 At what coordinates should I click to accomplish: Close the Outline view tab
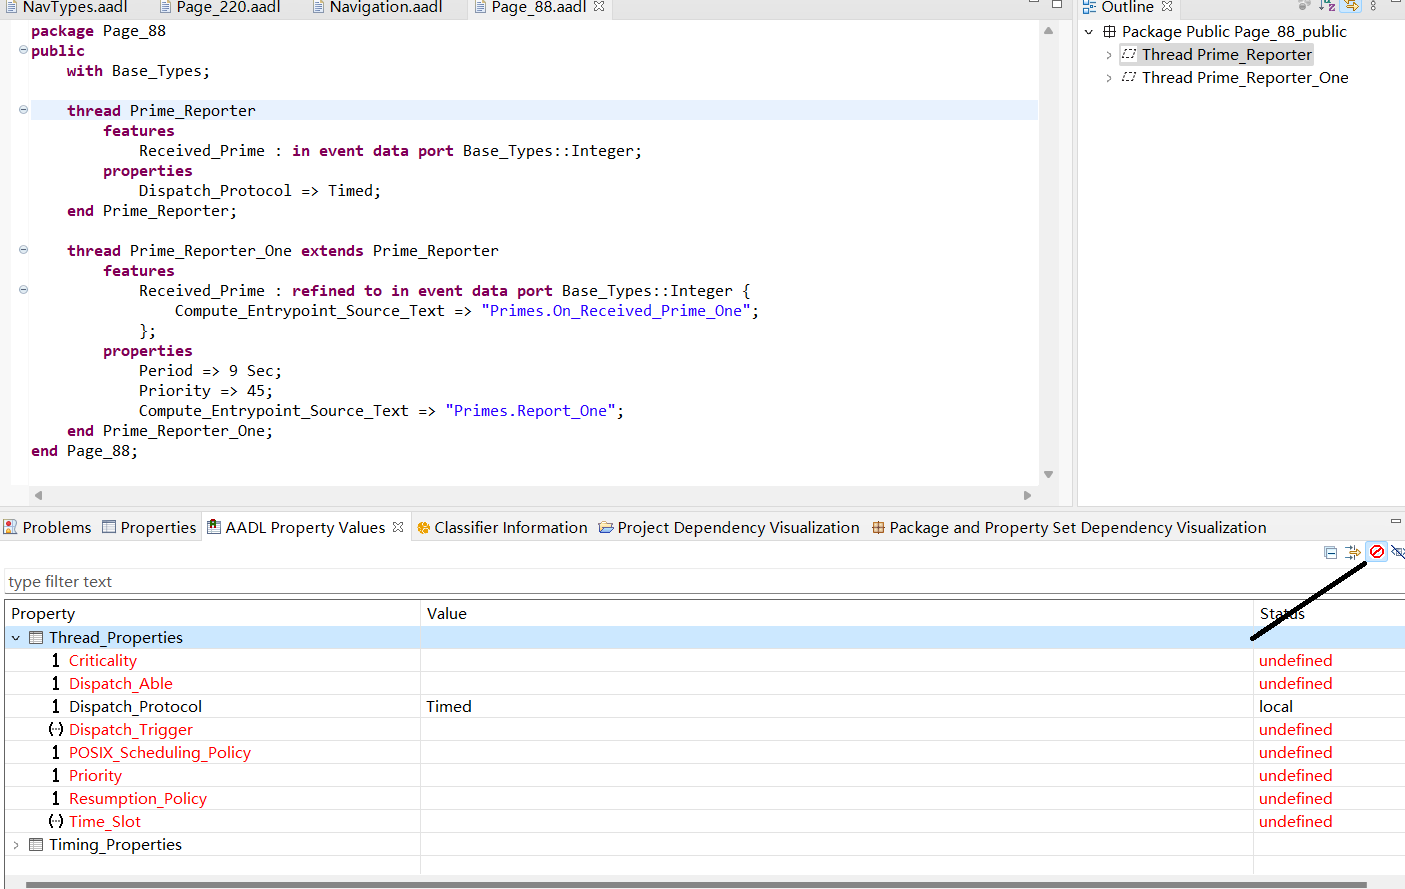tap(1166, 6)
